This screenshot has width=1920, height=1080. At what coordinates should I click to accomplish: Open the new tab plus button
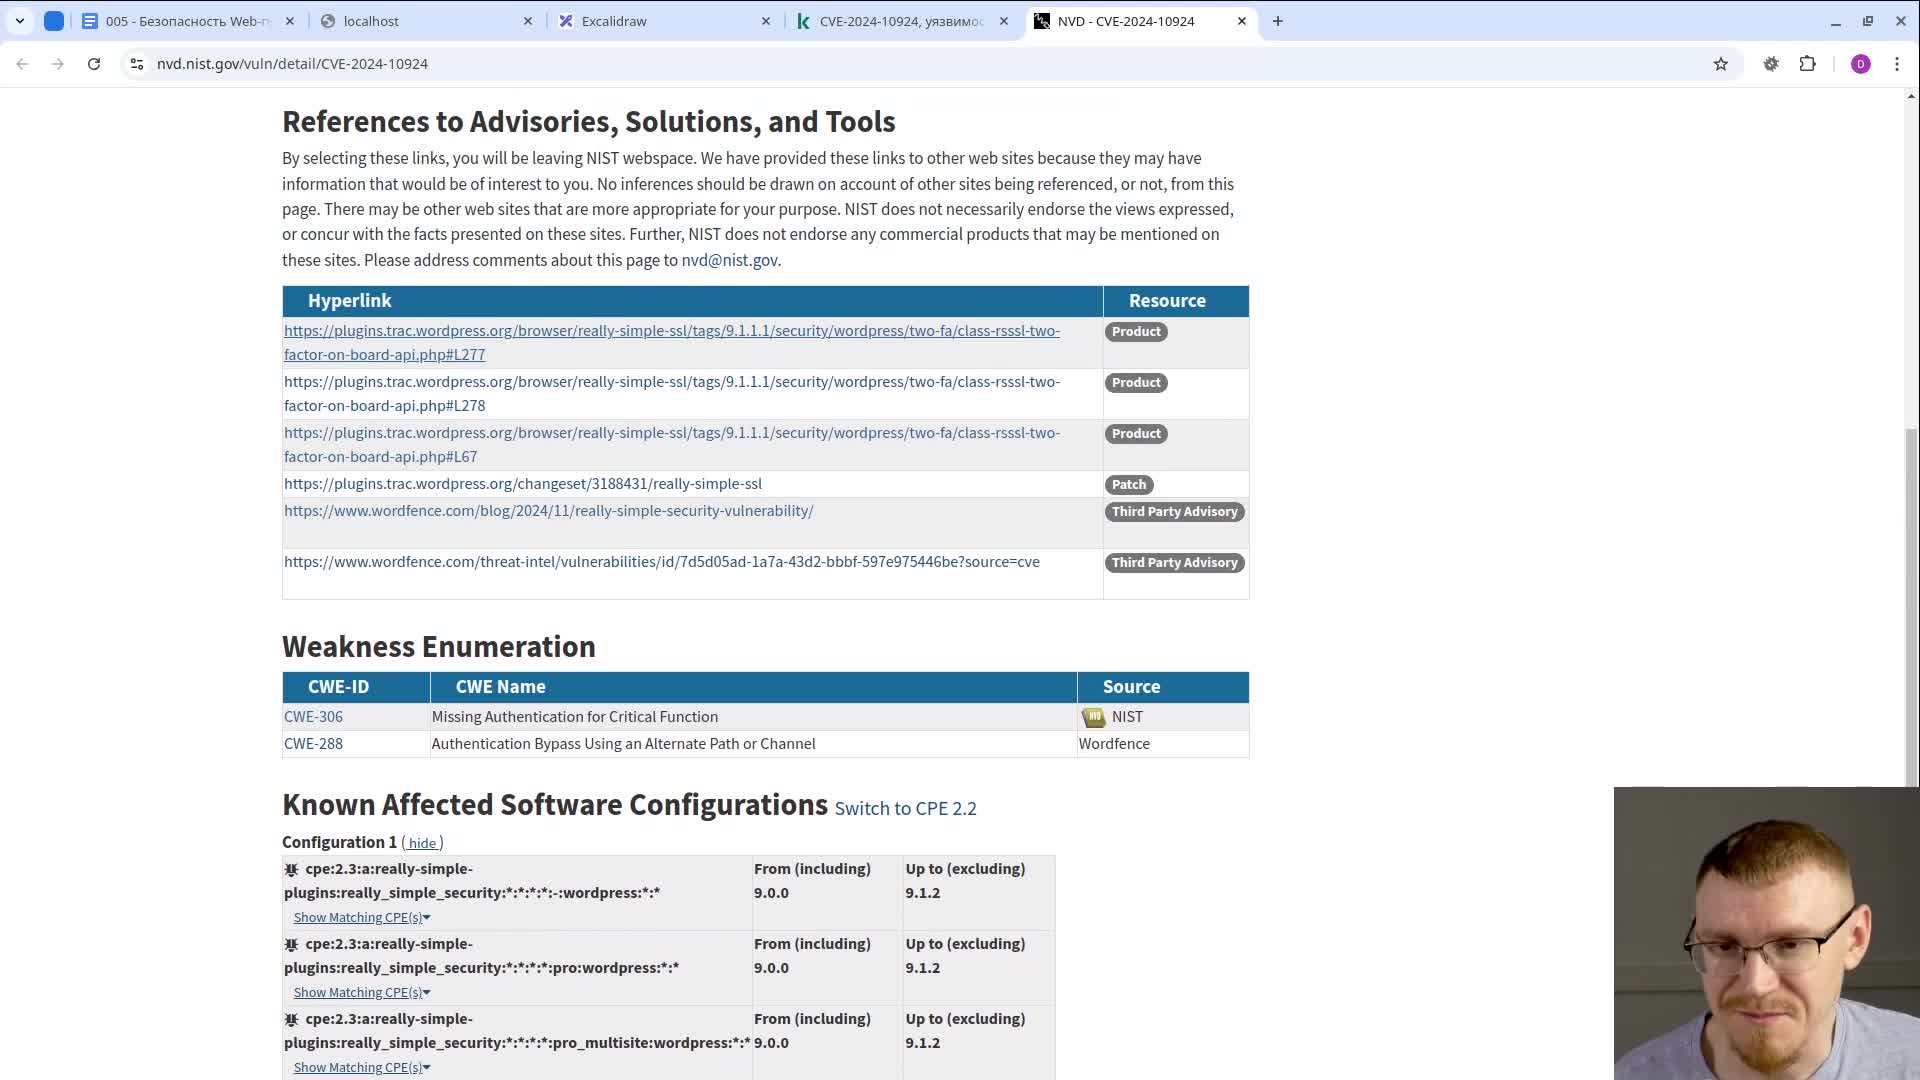[x=1277, y=21]
